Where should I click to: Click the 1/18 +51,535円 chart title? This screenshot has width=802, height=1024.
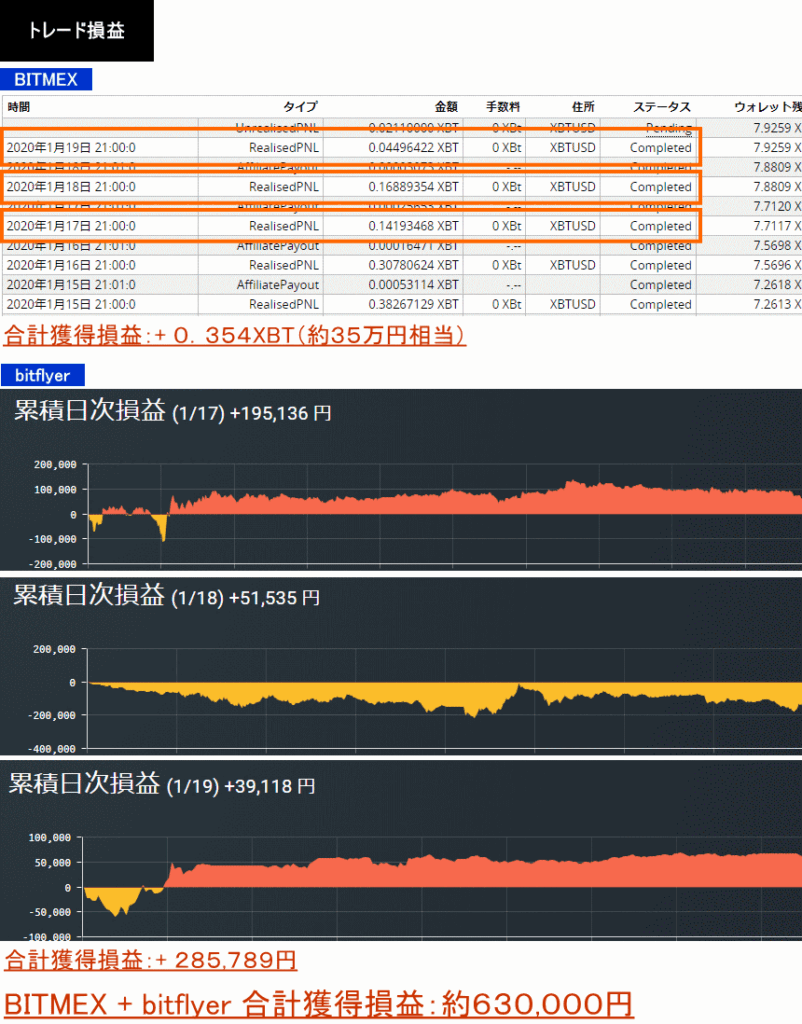click(x=166, y=596)
